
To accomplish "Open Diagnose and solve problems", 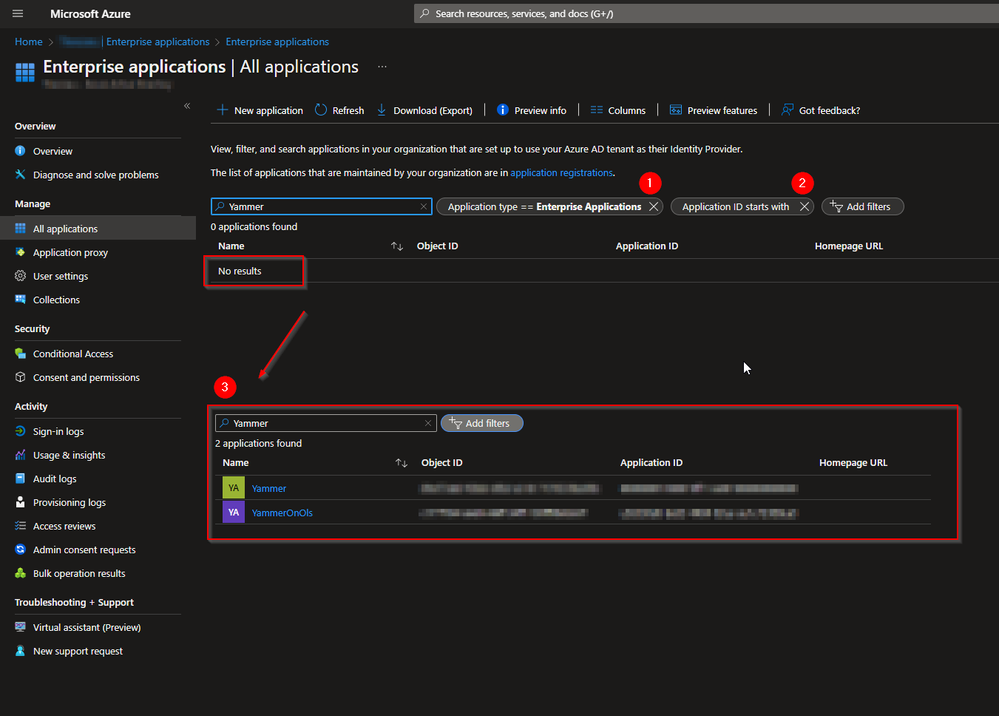I will pos(96,175).
